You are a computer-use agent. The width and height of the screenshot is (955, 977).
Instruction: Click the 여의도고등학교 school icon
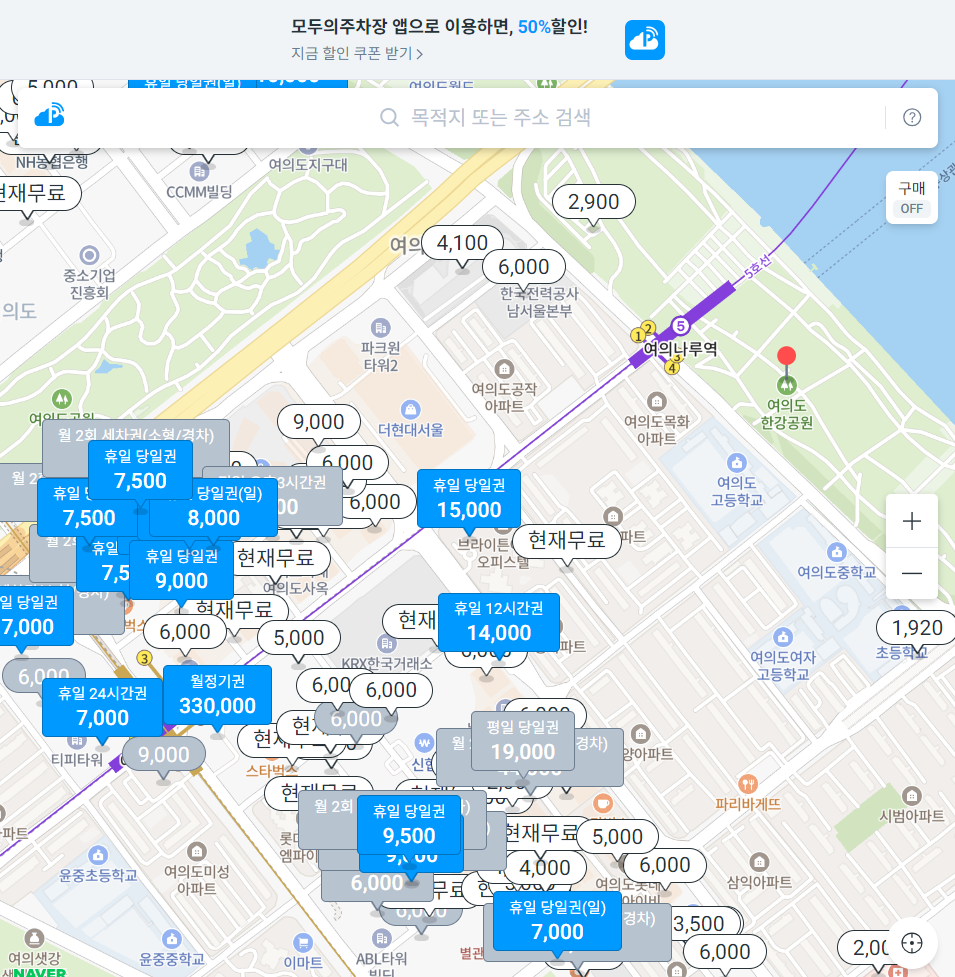pyautogui.click(x=737, y=463)
